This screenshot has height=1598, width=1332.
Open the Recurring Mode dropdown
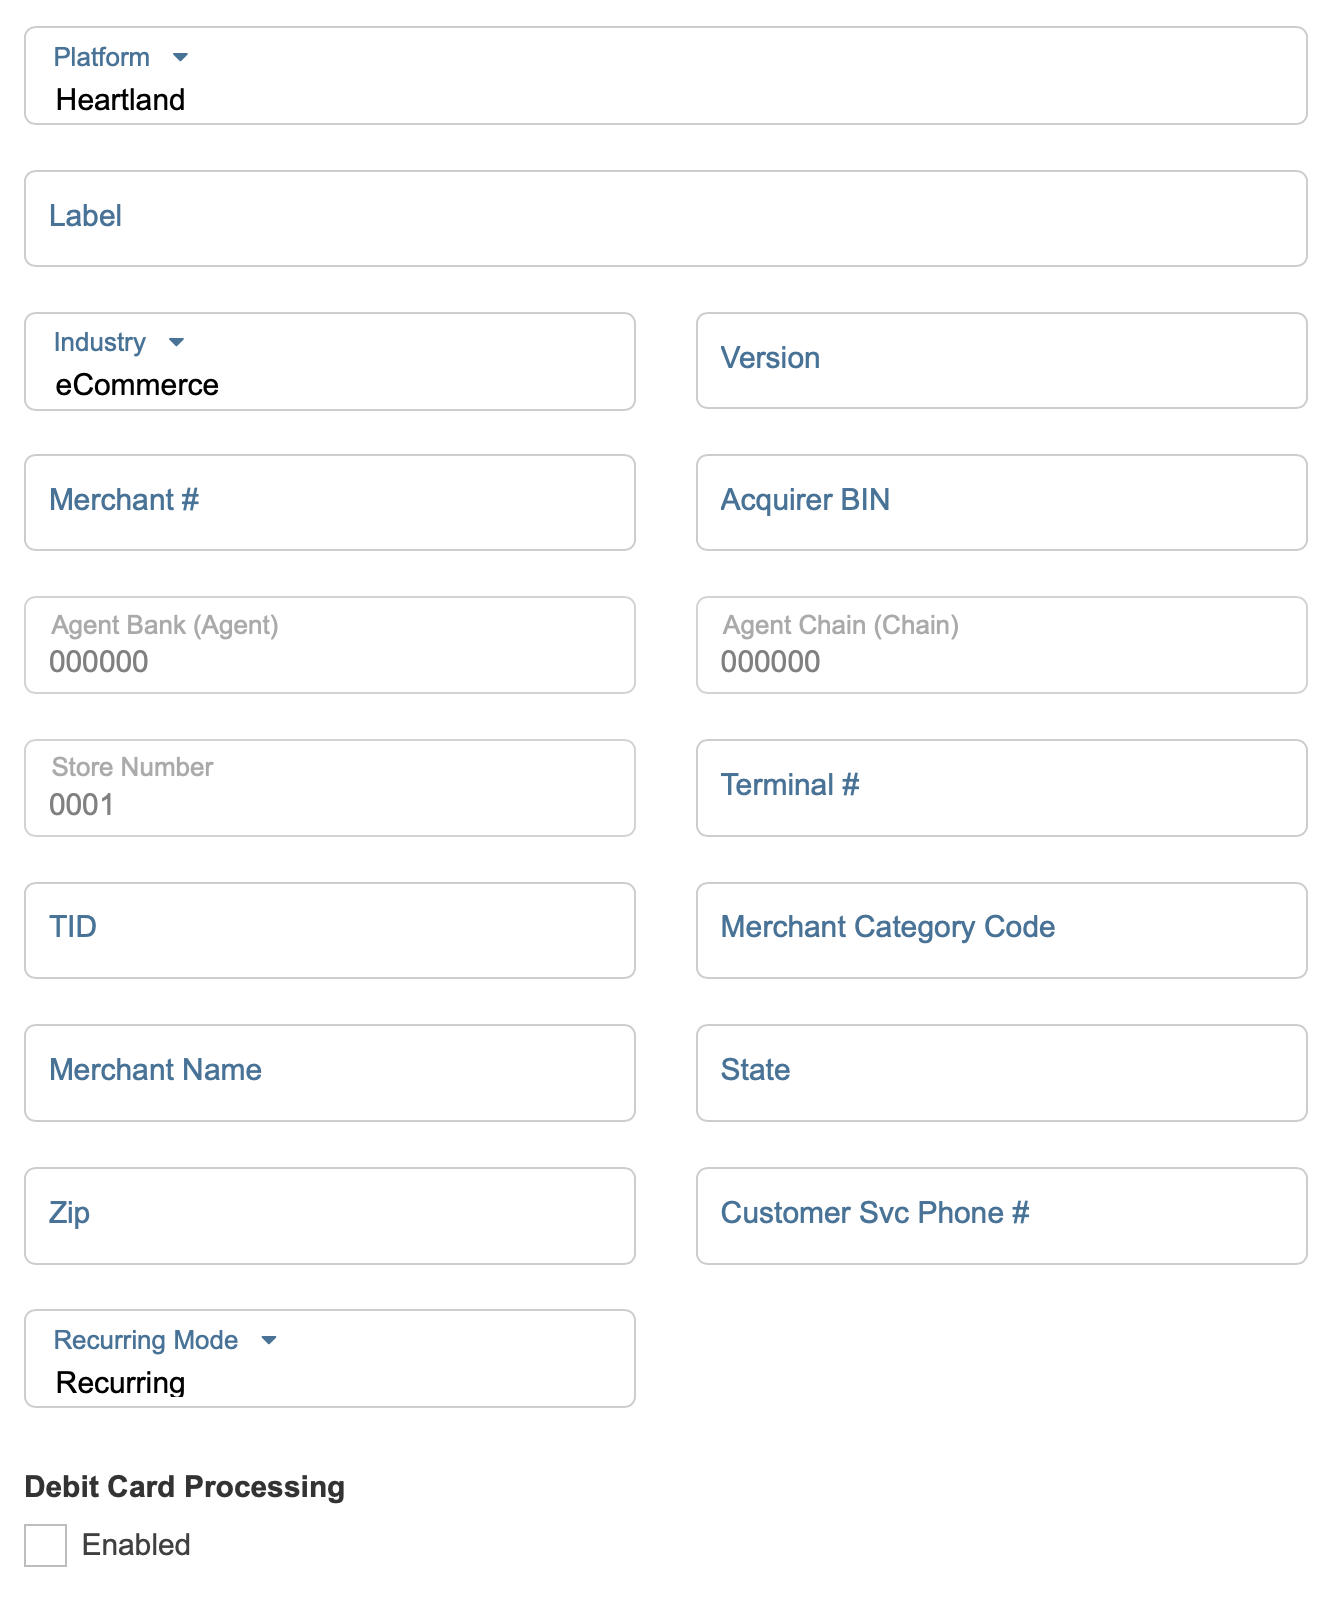coord(329,1358)
